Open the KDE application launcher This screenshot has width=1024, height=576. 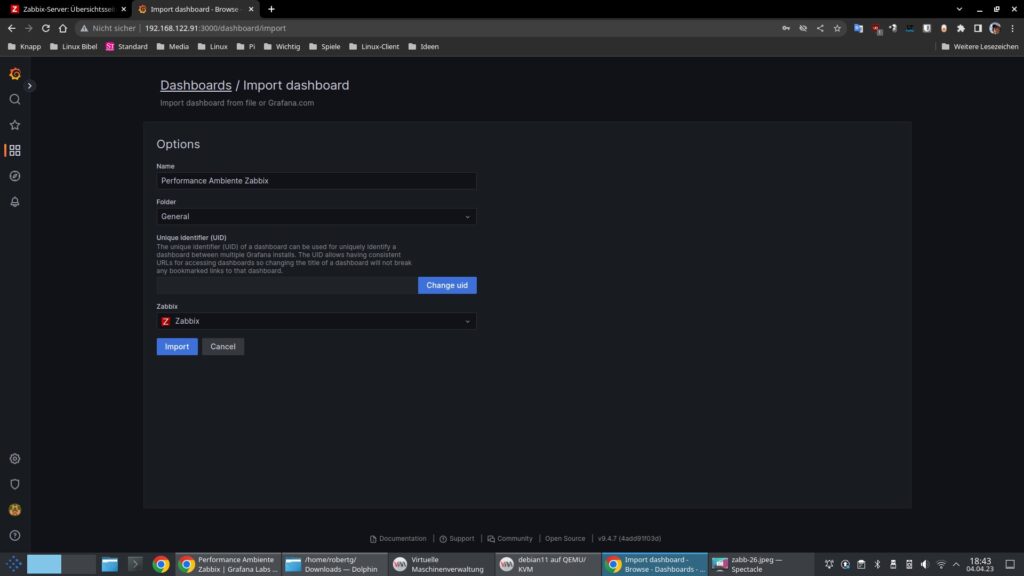[x=13, y=564]
